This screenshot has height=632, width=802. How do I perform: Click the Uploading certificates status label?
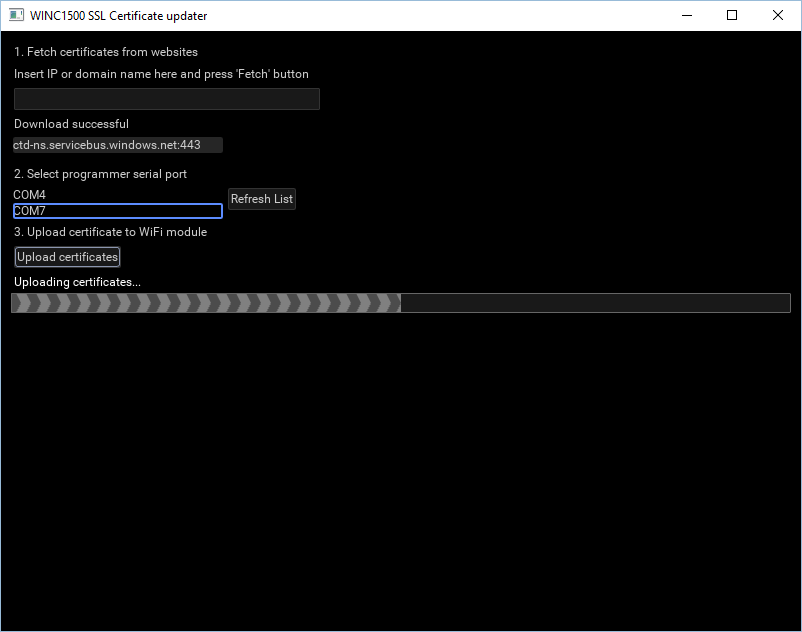pyautogui.click(x=77, y=281)
